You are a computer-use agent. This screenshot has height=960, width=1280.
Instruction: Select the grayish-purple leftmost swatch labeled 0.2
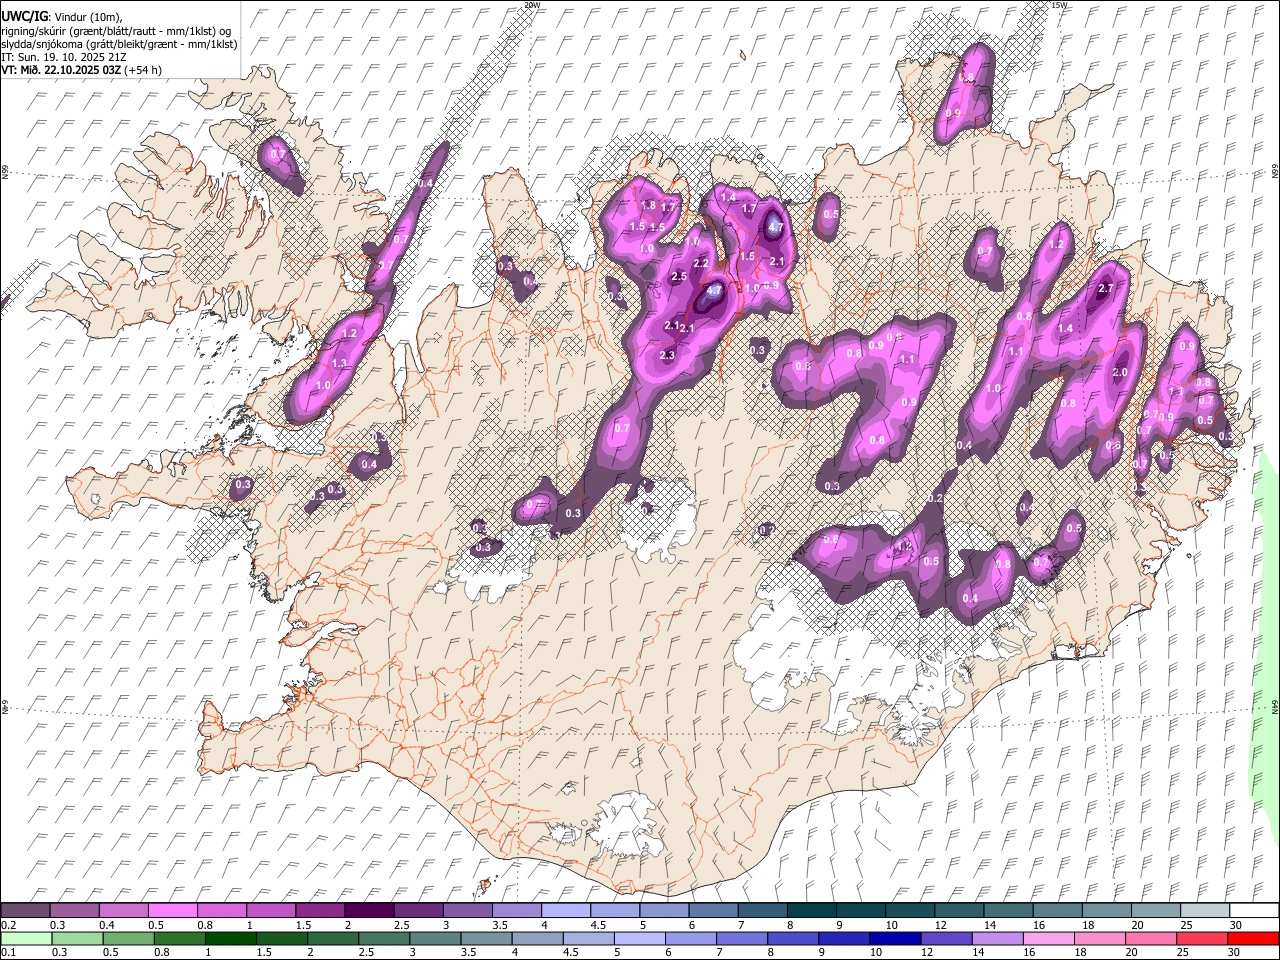(25, 910)
